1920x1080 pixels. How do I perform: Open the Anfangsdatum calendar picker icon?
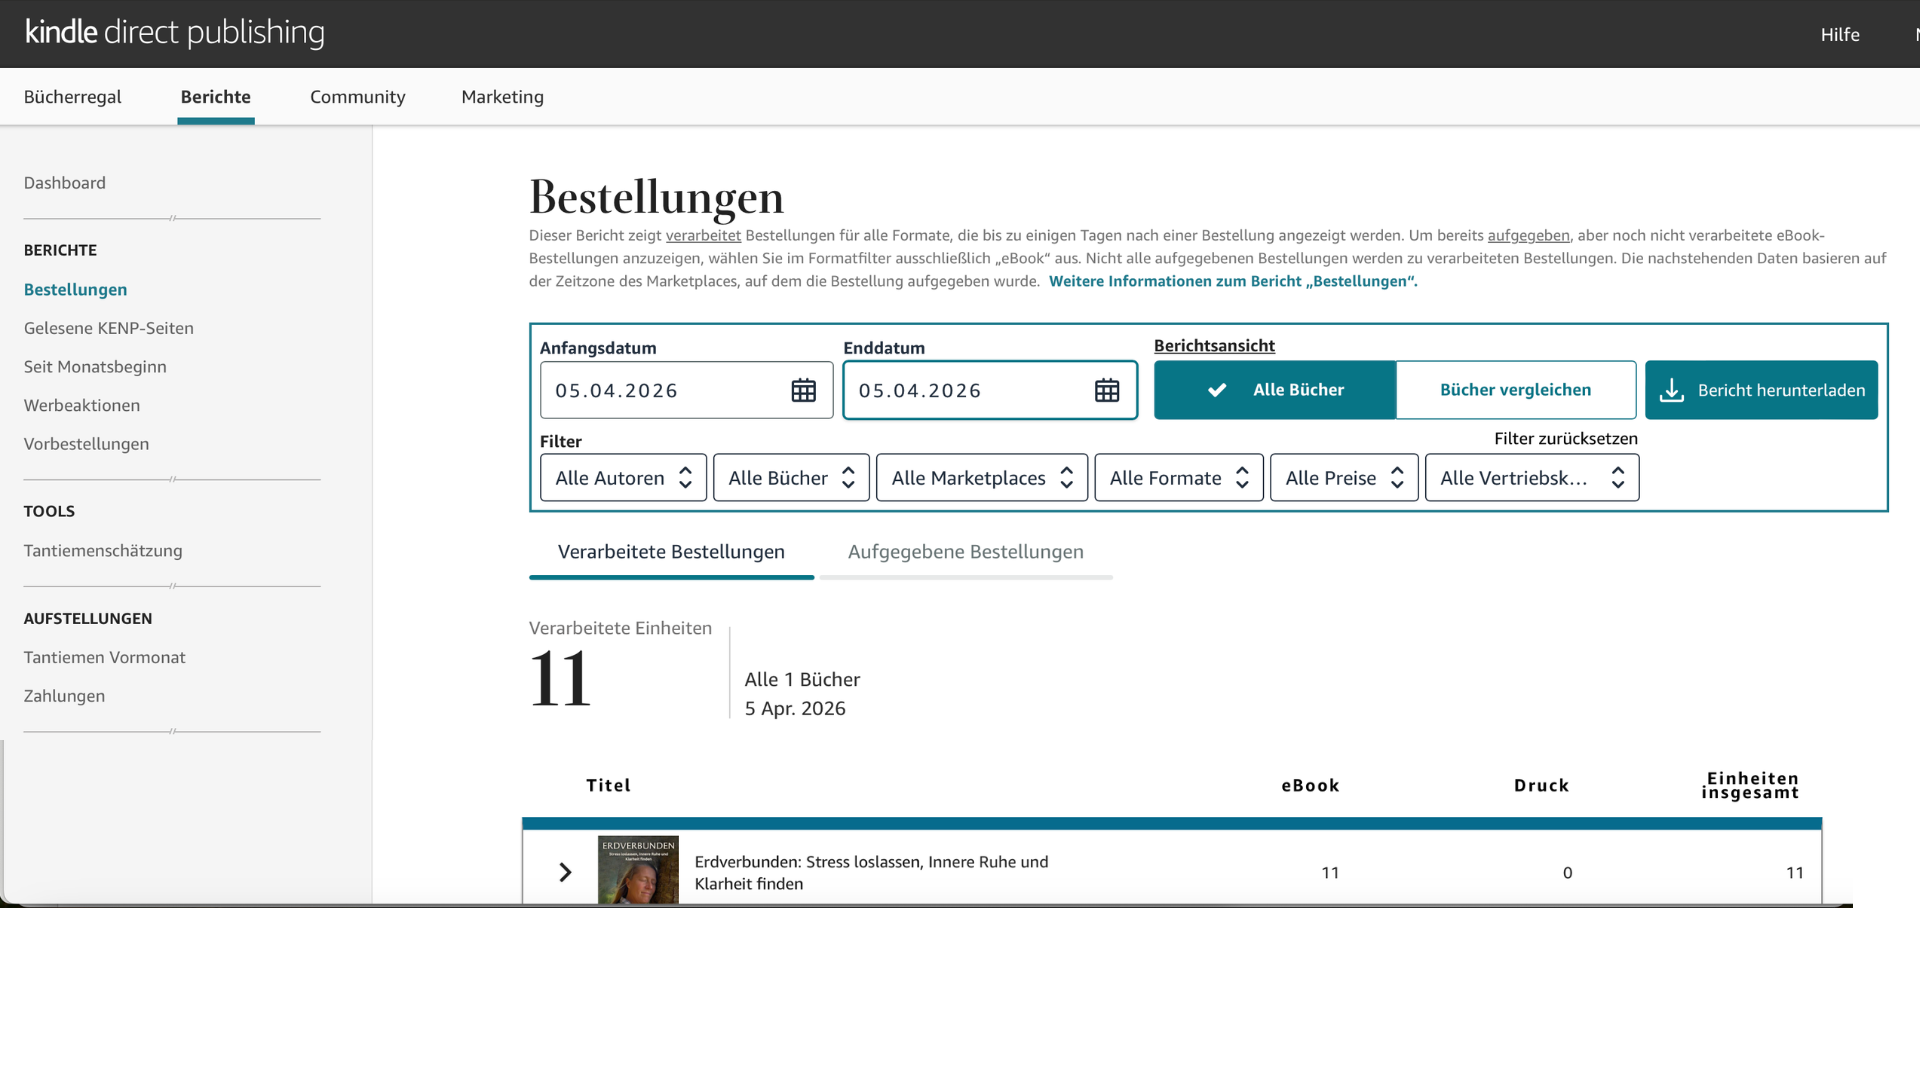pyautogui.click(x=803, y=390)
